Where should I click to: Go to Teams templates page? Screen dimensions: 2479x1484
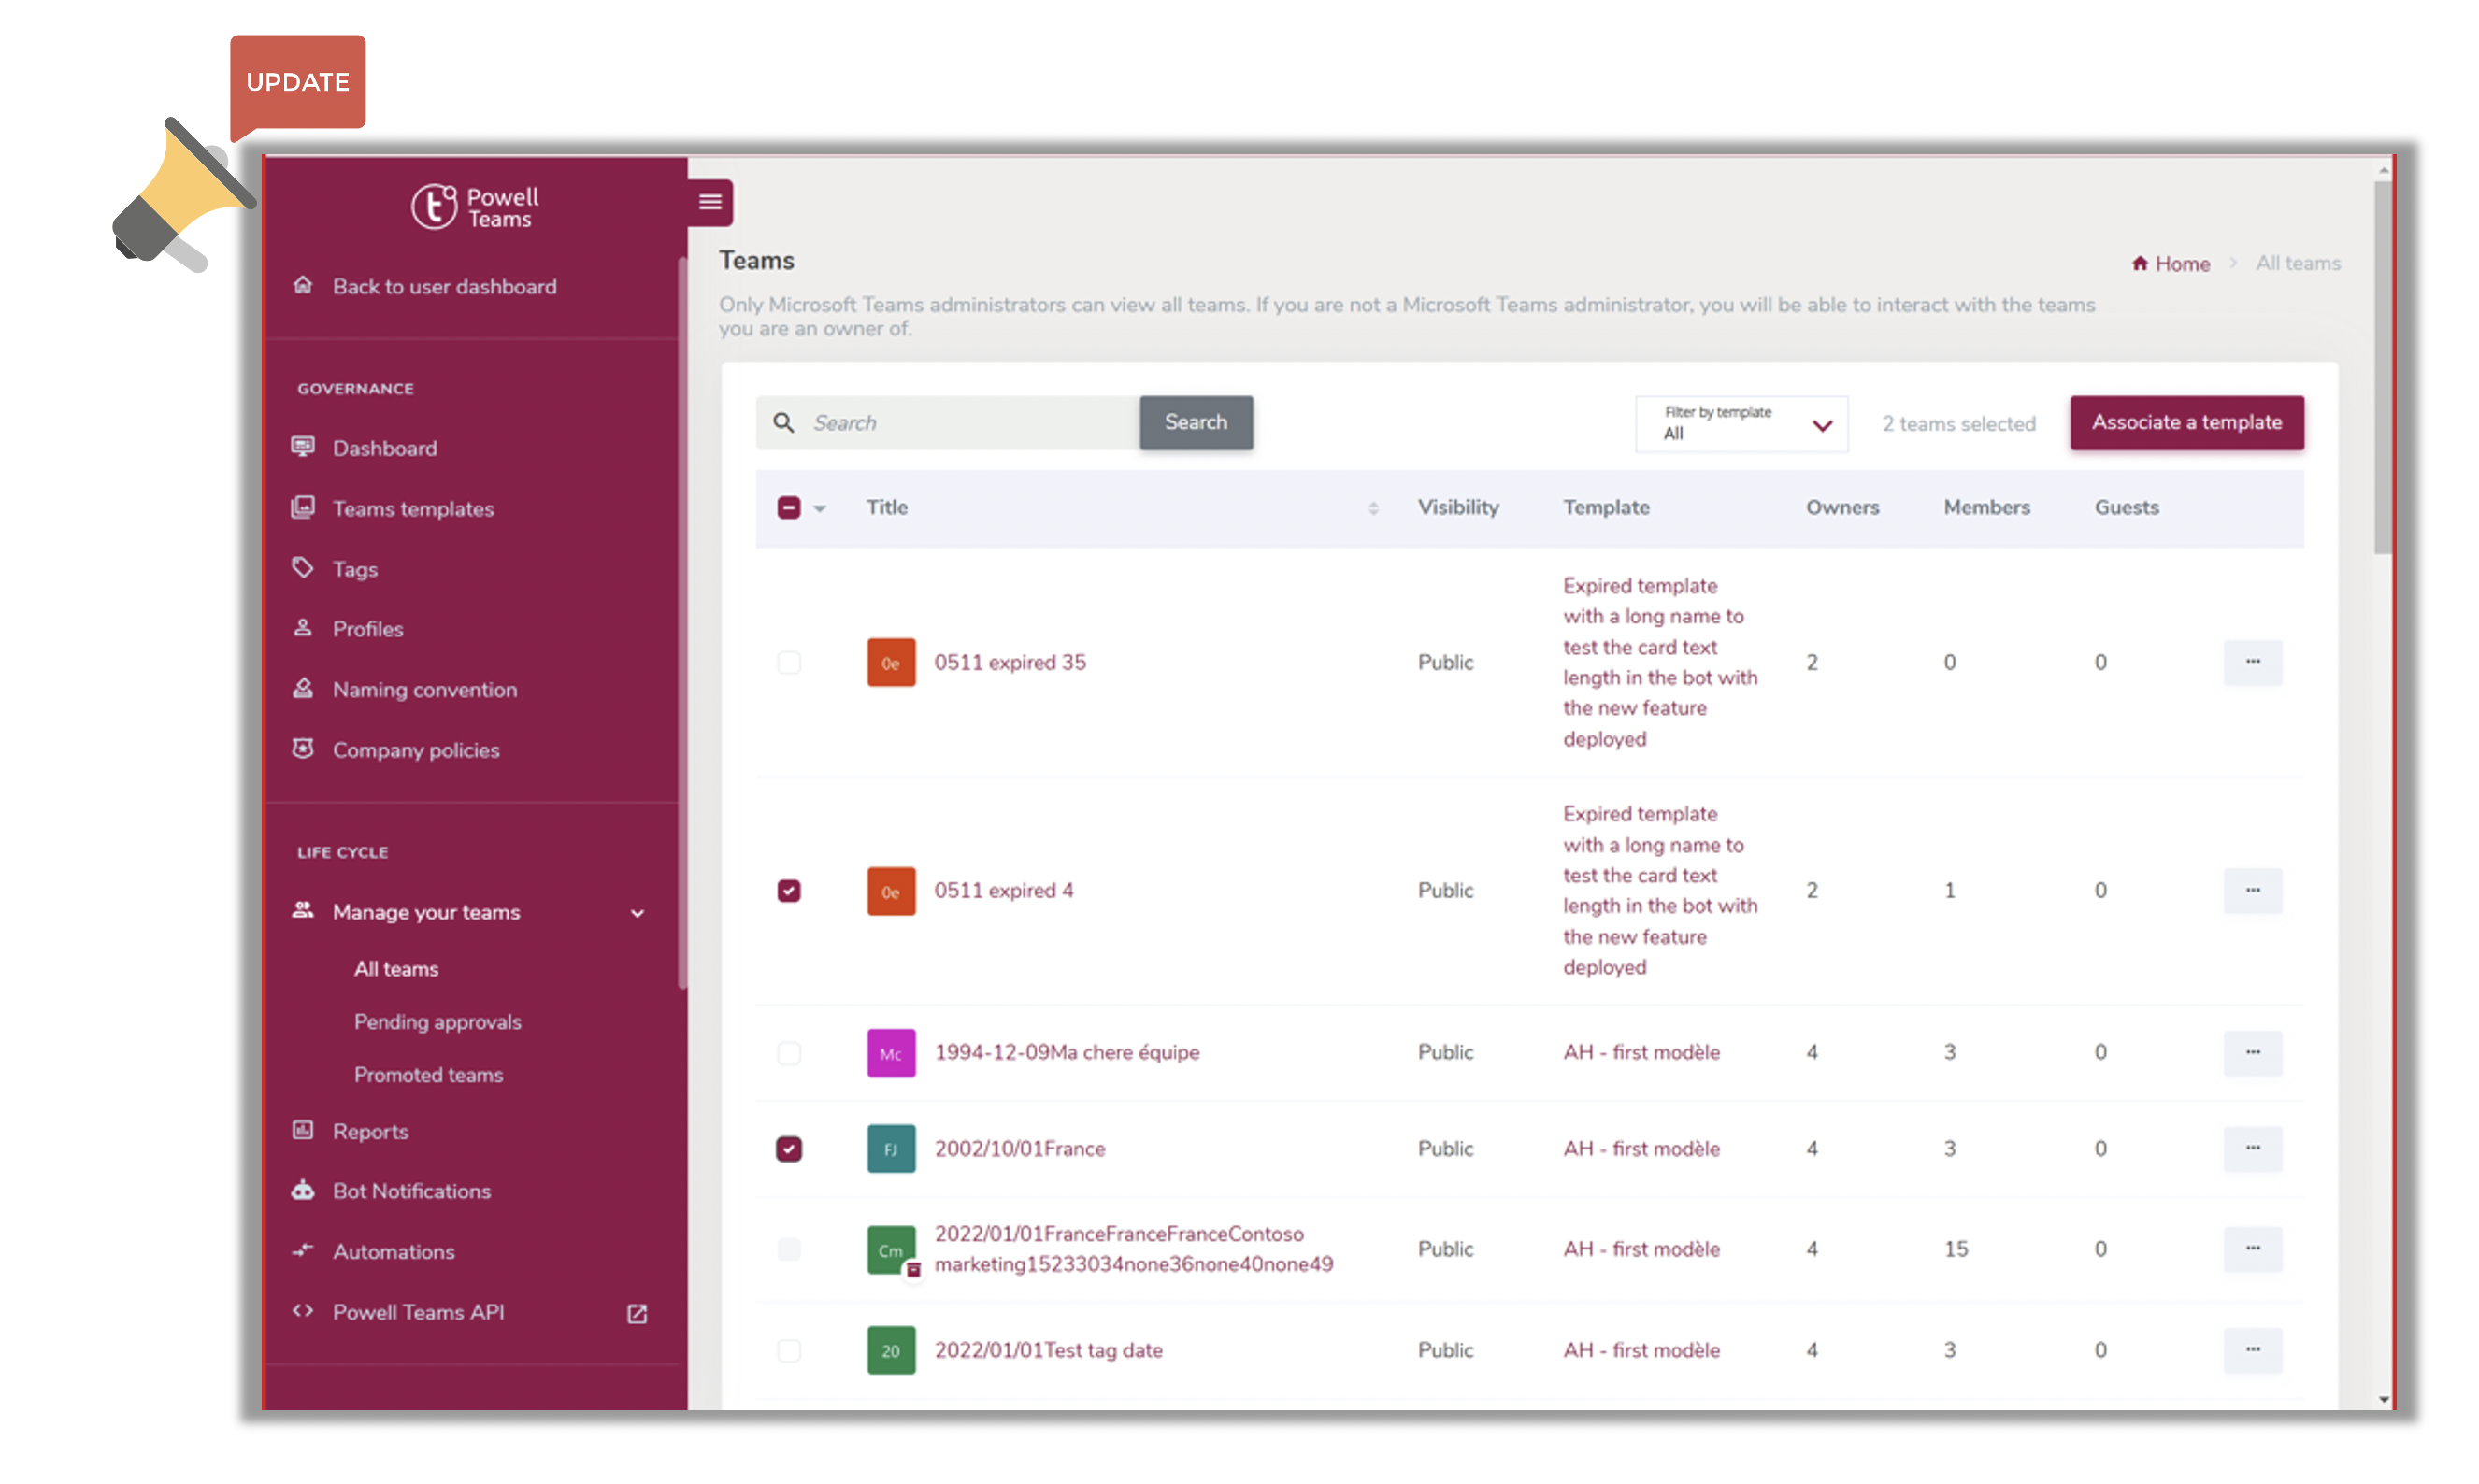[x=412, y=508]
